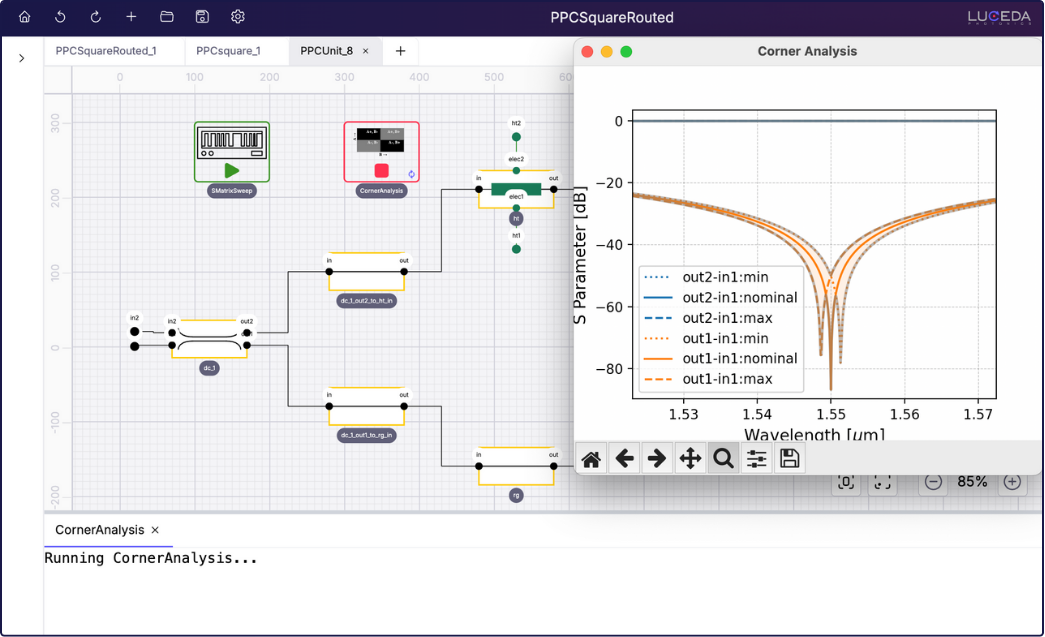Add a new tab with plus button
Screen dimensions: 1045x637
coord(400,51)
